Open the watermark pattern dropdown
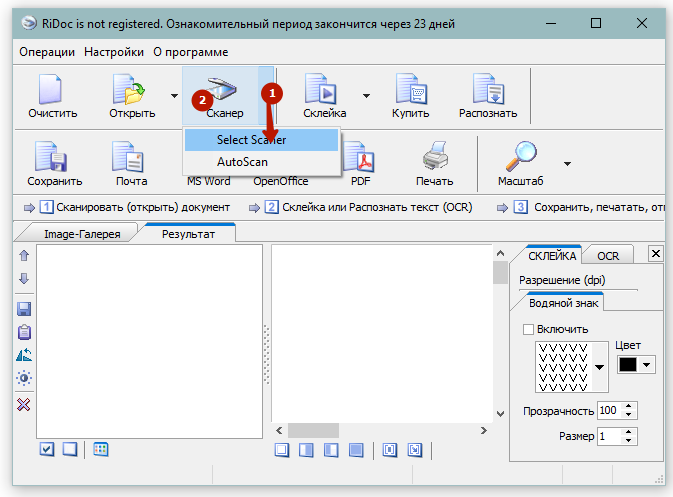The height and width of the screenshot is (497, 673). [600, 367]
